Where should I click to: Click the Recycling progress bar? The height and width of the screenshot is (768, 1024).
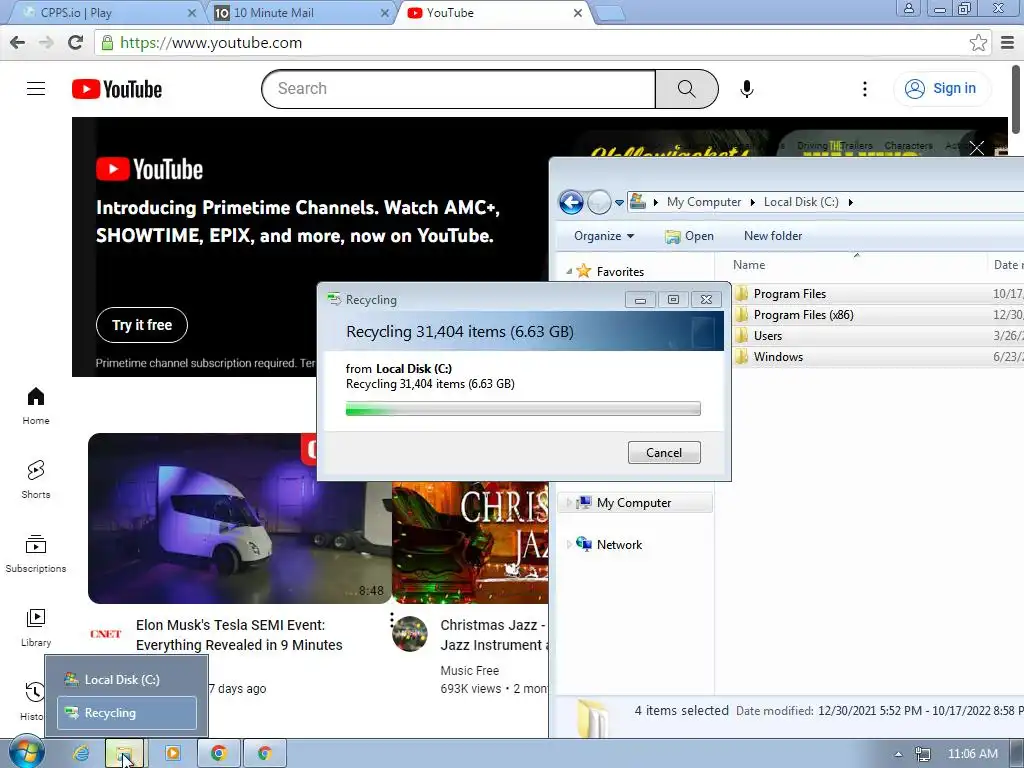tap(523, 409)
